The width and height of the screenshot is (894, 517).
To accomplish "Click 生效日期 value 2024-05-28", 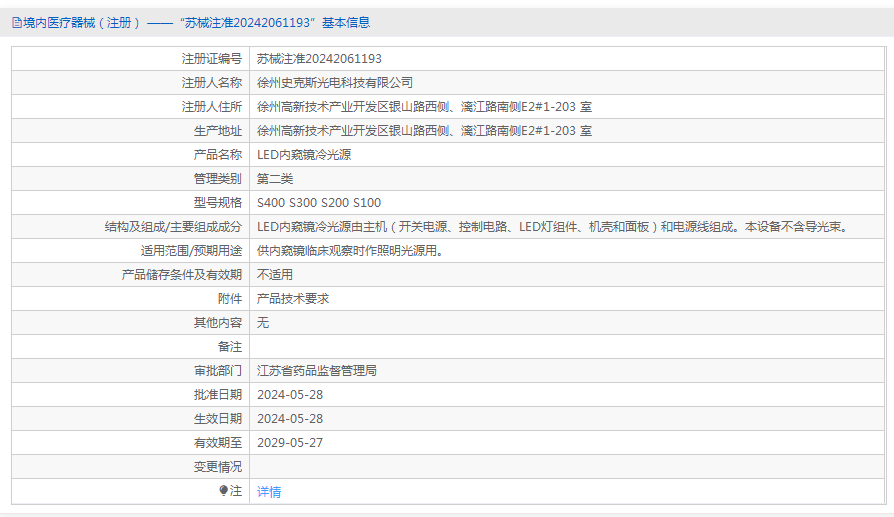I will point(290,418).
